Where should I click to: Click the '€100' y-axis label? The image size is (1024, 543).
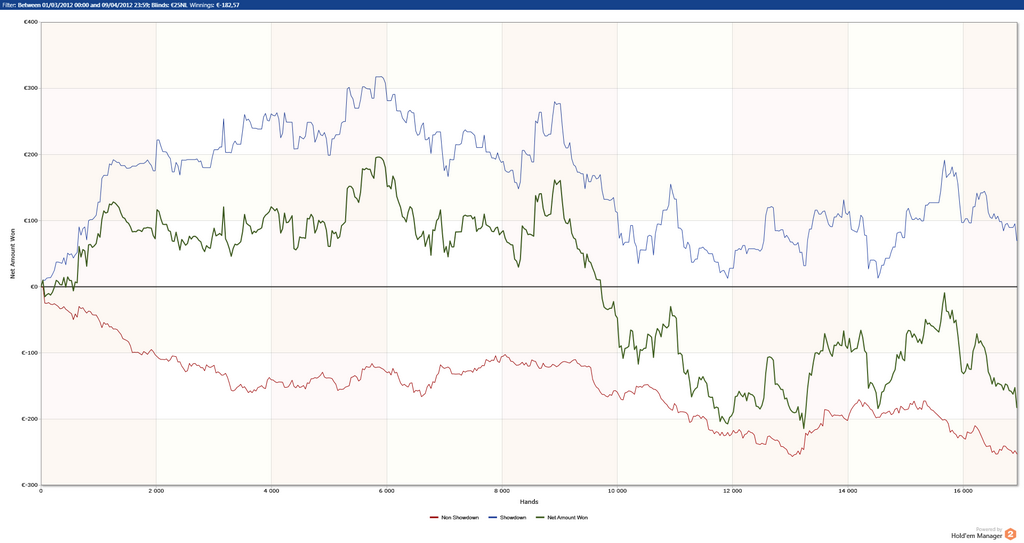click(31, 221)
